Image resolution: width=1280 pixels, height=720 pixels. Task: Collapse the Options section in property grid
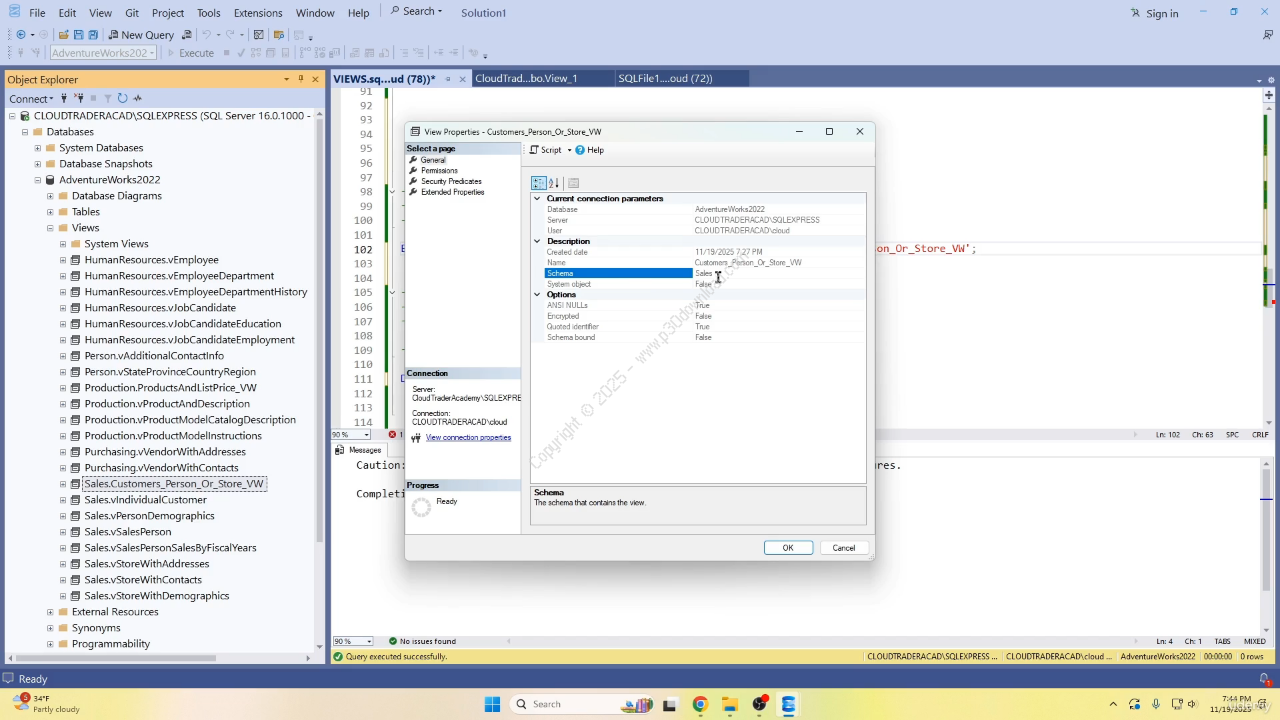pyautogui.click(x=537, y=295)
